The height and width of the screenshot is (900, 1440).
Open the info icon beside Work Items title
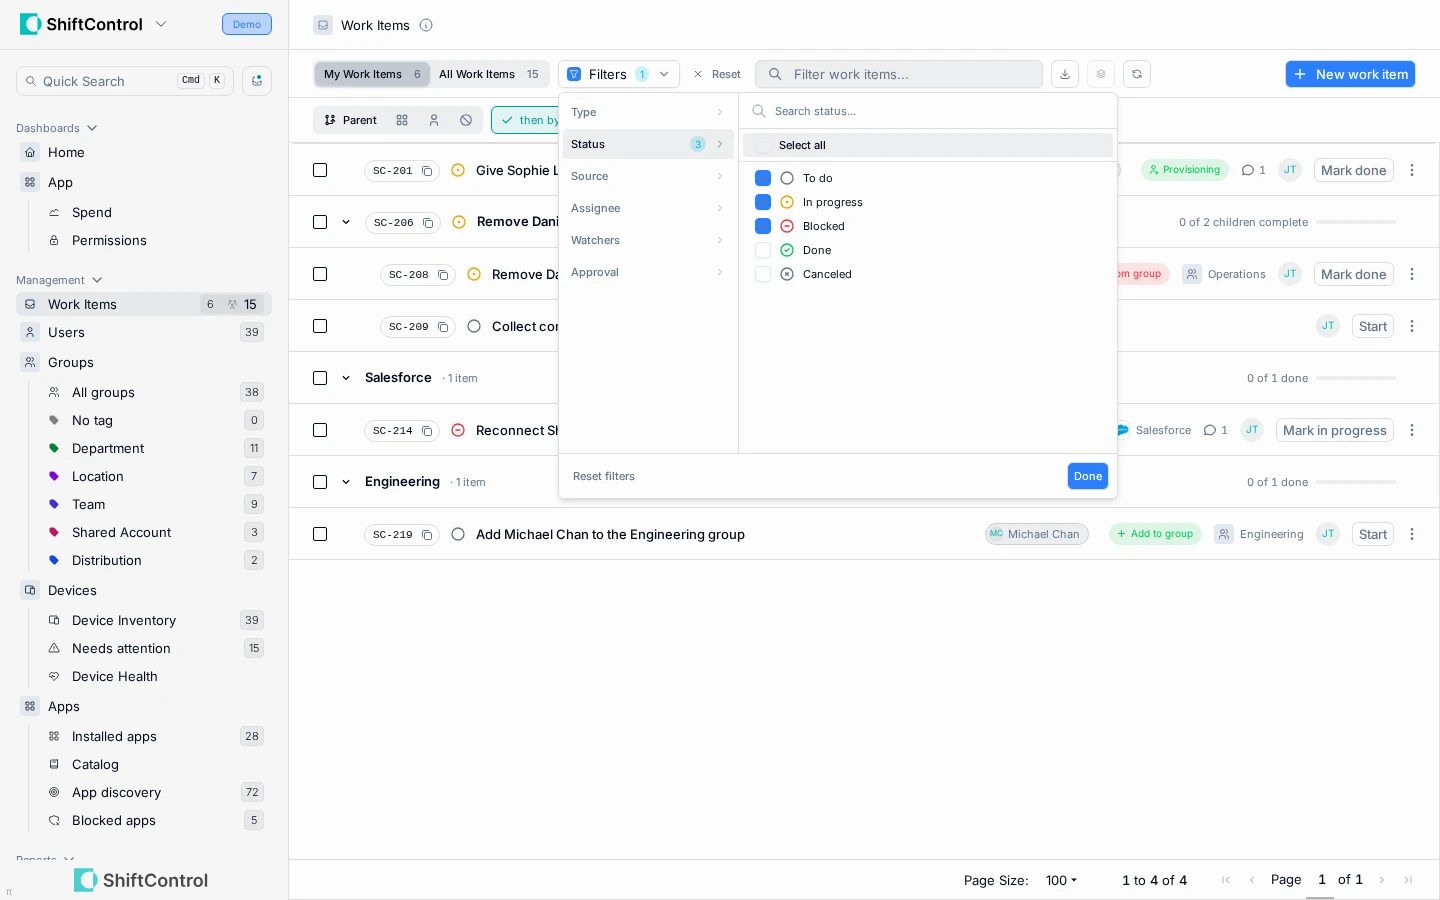tap(426, 25)
